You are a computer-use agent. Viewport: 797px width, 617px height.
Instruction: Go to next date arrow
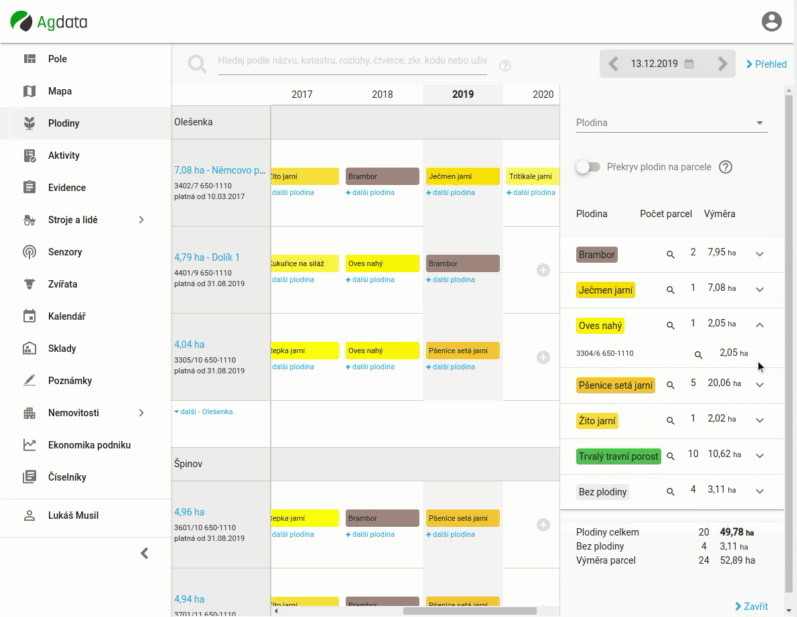point(722,64)
